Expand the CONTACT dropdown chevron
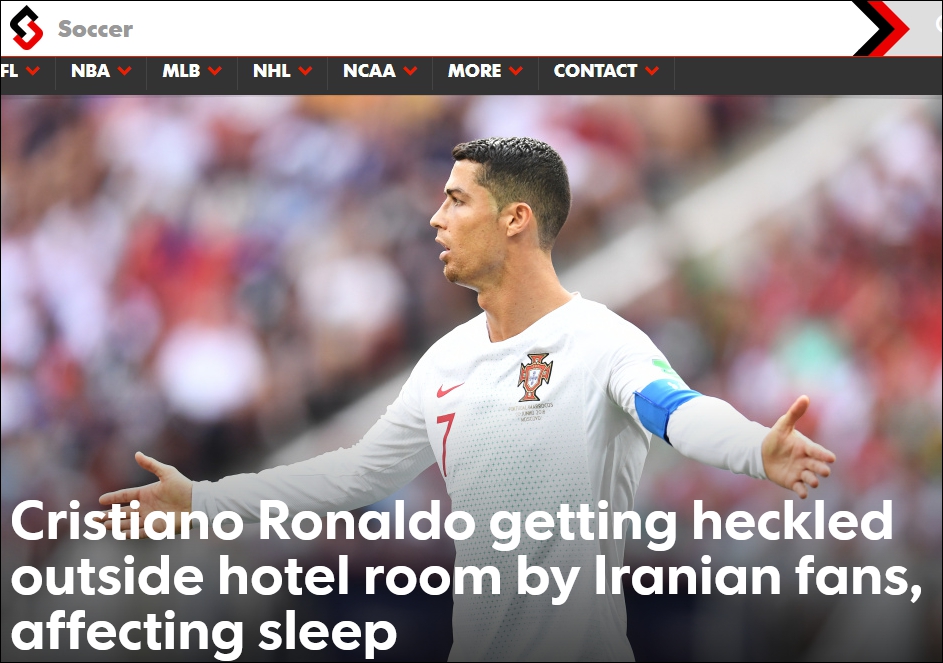The image size is (943, 663). click(x=652, y=71)
